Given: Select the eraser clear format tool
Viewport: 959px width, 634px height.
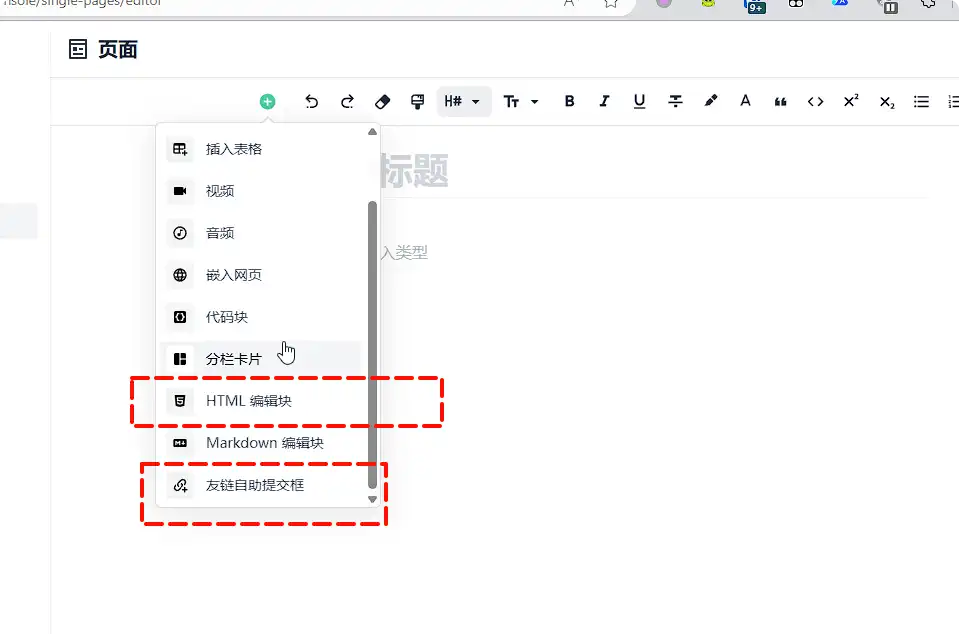Looking at the screenshot, I should click(382, 101).
